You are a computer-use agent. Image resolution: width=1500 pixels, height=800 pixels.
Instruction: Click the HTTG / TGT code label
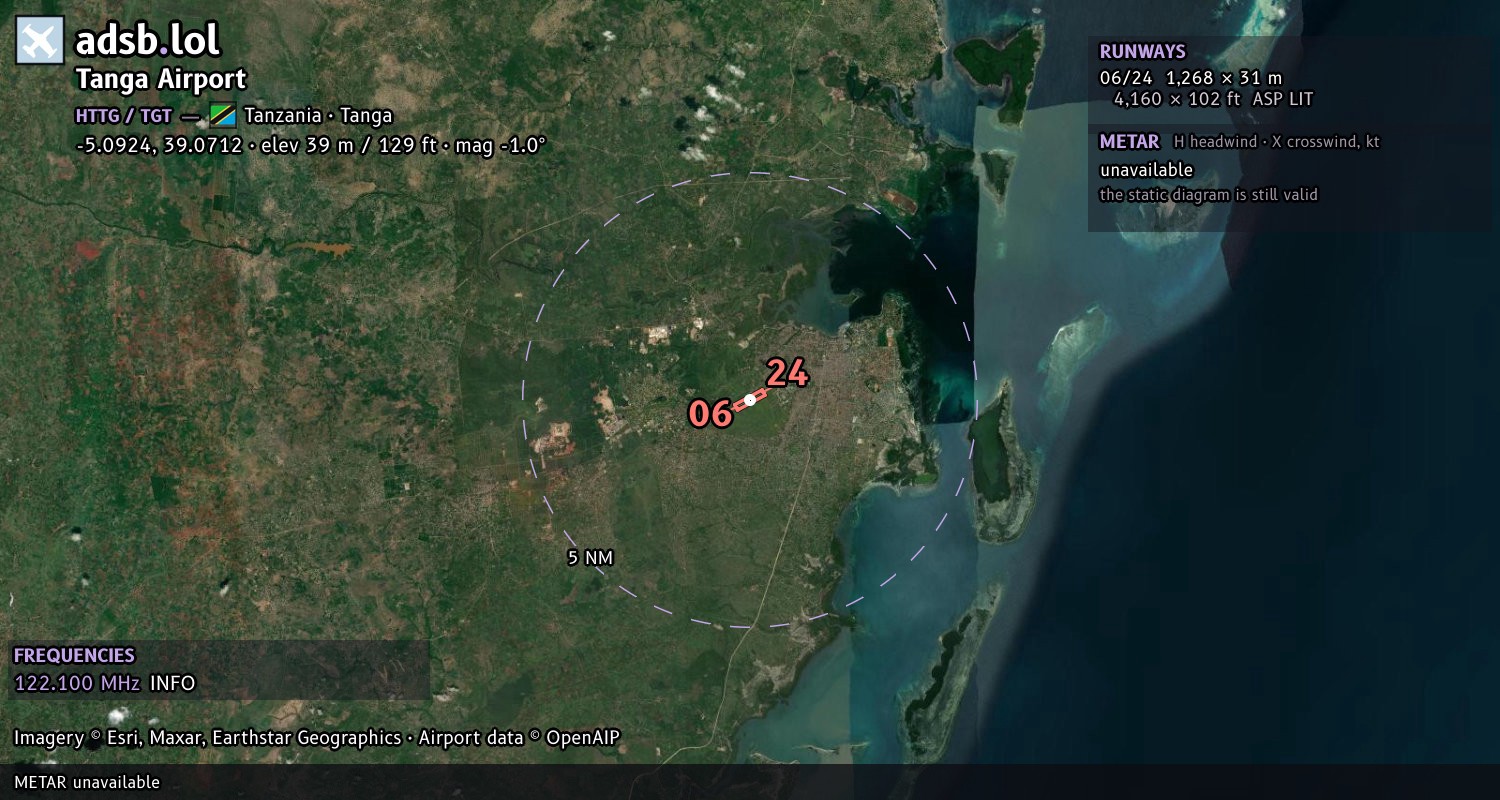[123, 115]
